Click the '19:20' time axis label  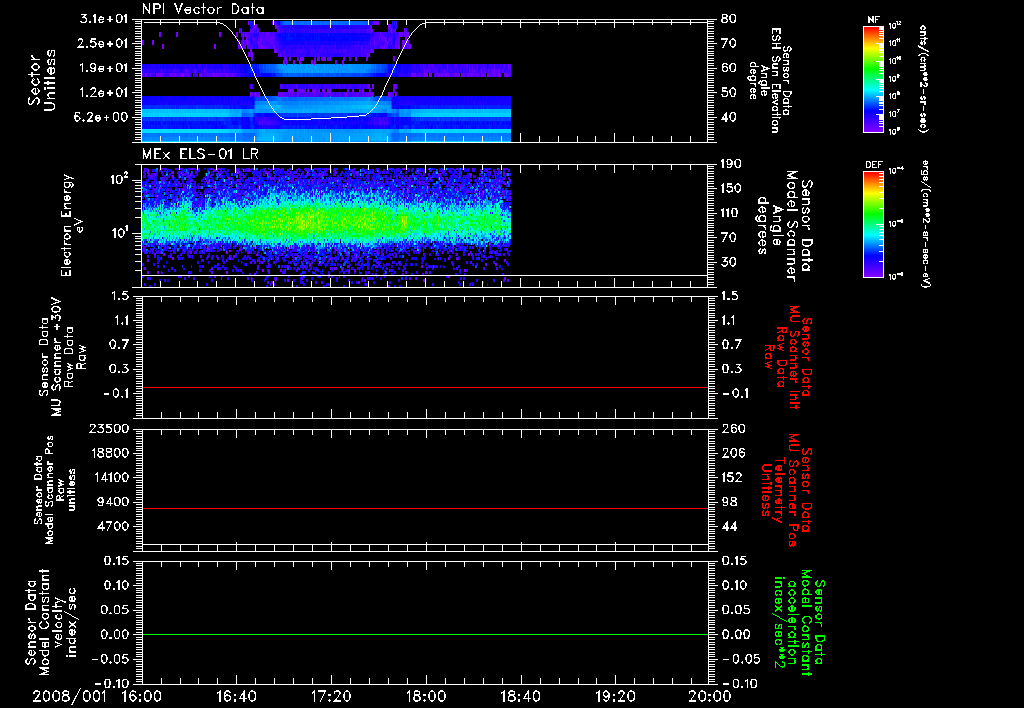click(615, 696)
